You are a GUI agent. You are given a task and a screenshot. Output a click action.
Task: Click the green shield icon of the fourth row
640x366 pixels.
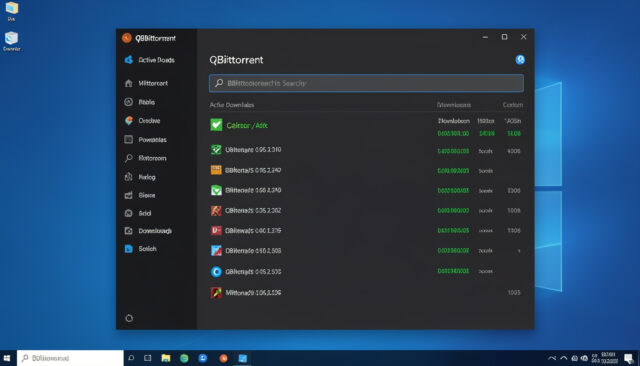216,190
